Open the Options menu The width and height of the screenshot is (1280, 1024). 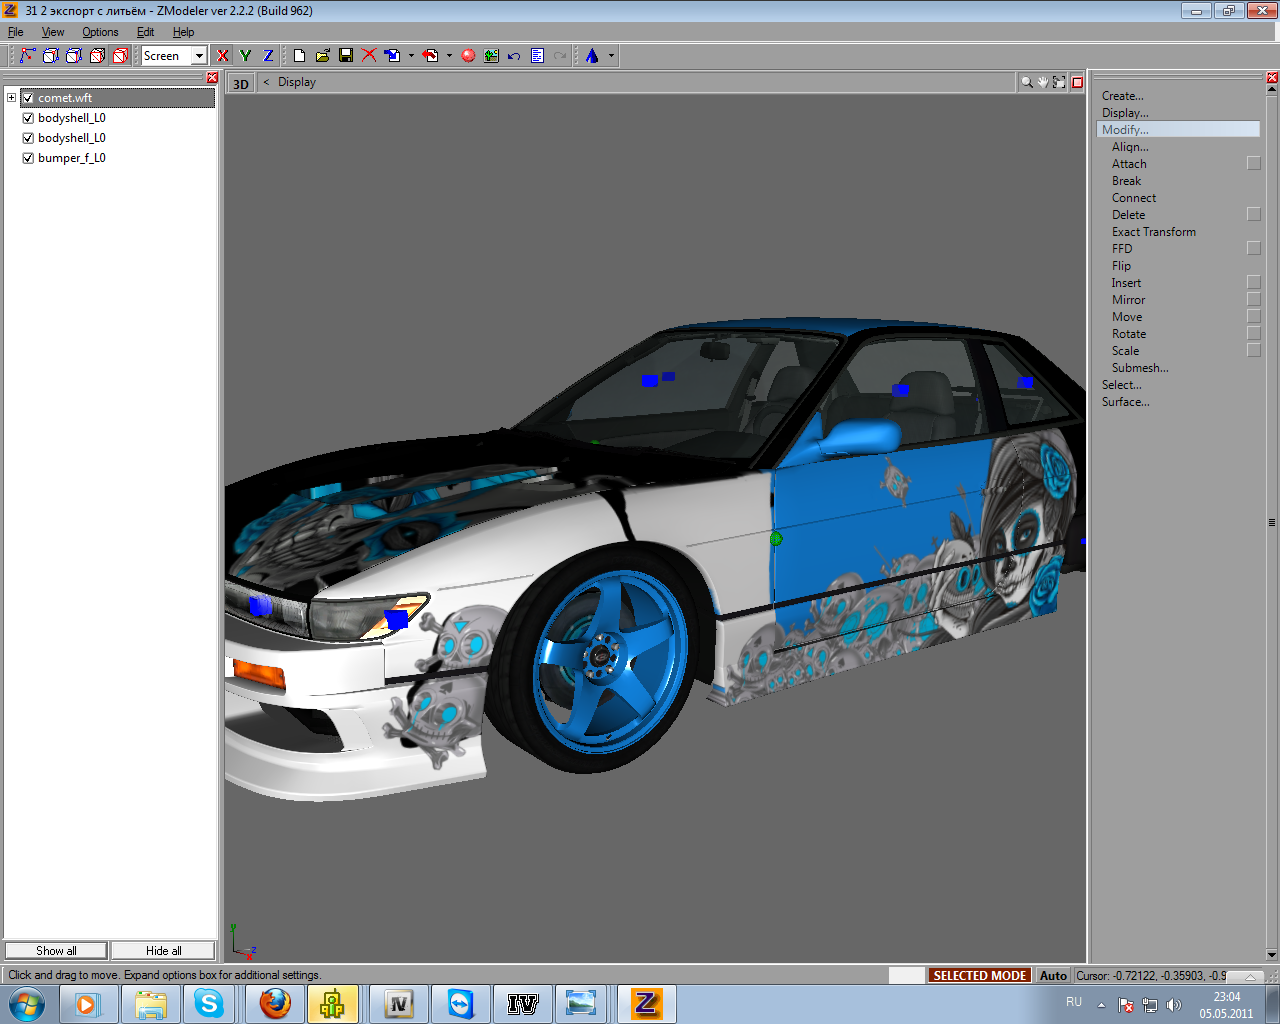click(x=100, y=32)
